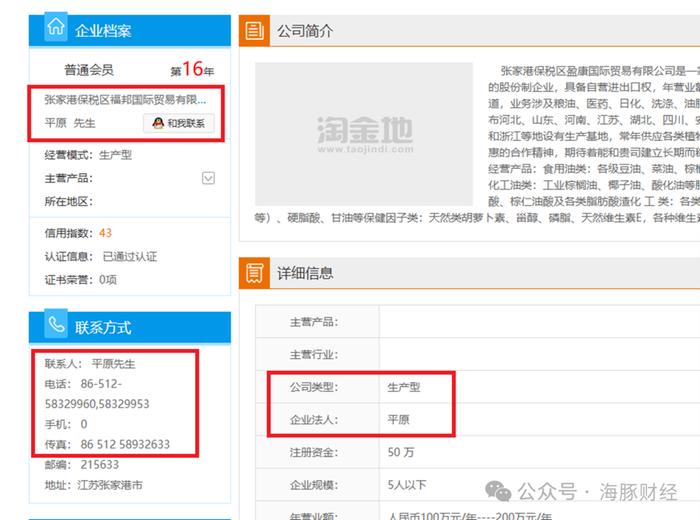
Task: Expand the 主营产品 dropdown arrow
Action: 208,178
